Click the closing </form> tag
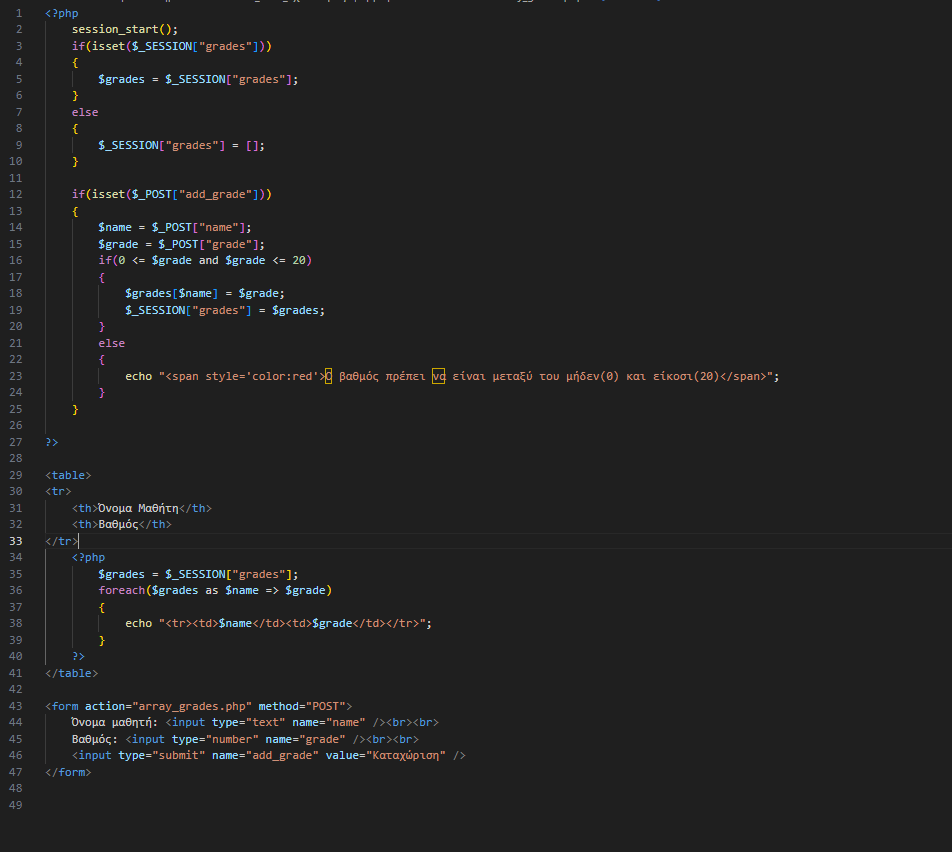Viewport: 952px width, 852px height. point(68,772)
